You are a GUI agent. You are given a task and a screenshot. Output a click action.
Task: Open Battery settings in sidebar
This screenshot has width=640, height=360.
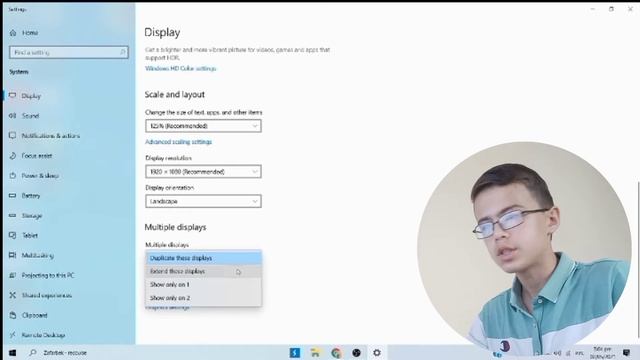pos(31,196)
